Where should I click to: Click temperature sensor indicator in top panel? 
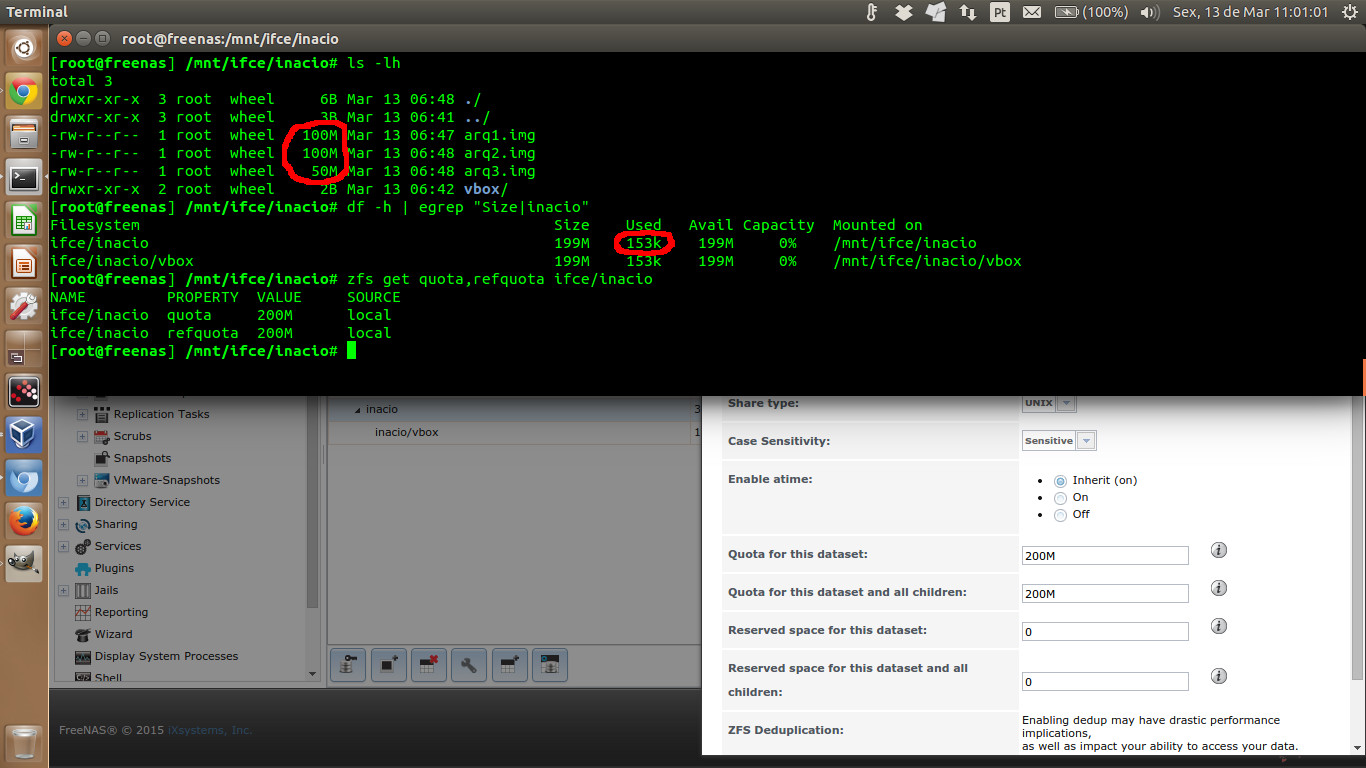coord(872,12)
